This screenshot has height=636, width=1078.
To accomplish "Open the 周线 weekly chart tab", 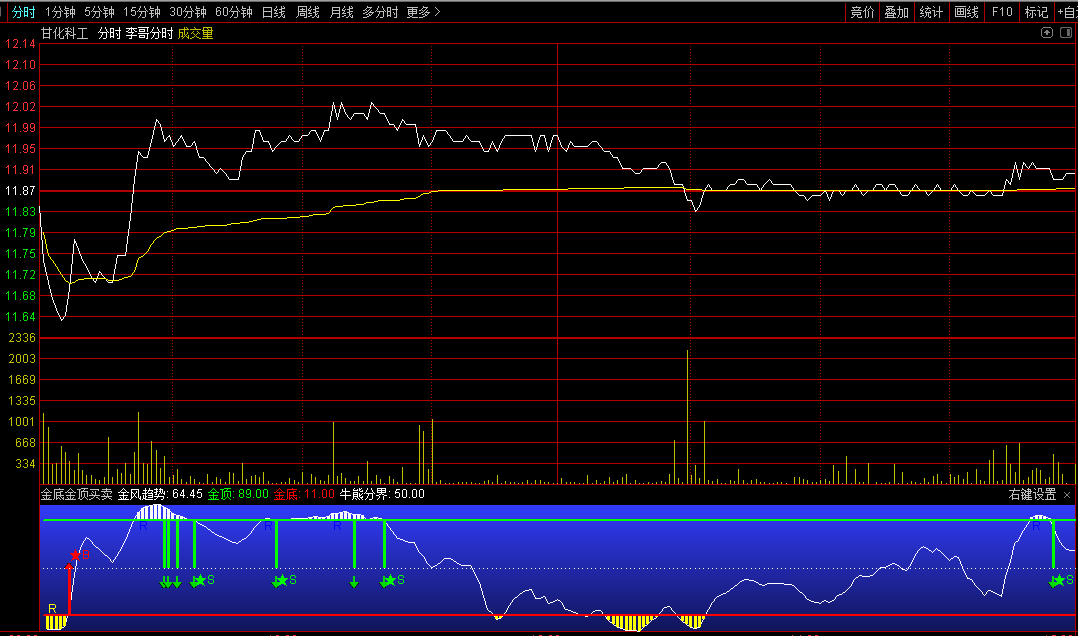I will click(x=307, y=12).
